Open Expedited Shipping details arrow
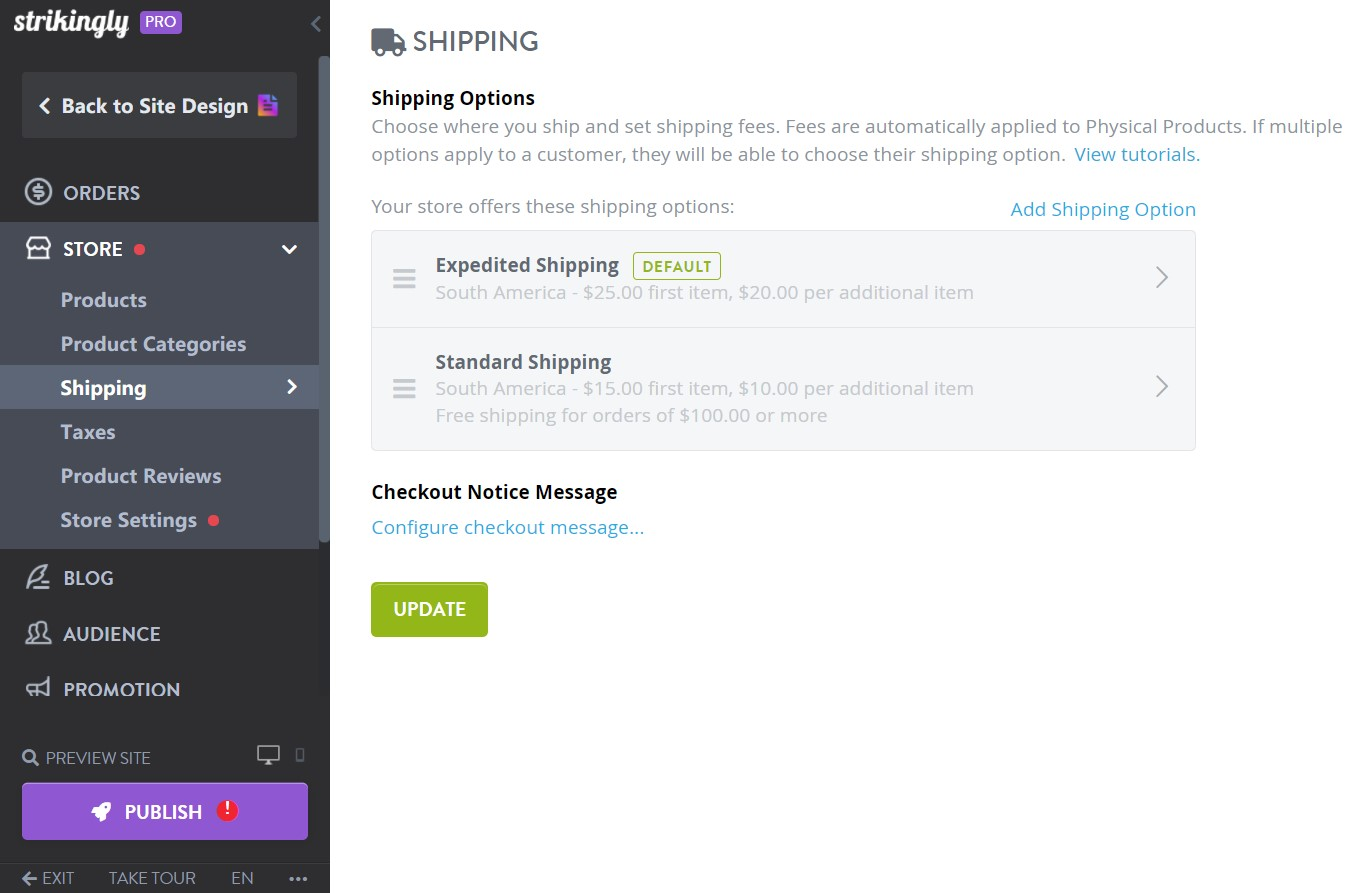Screen dimensions: 1366x893 [x=1162, y=278]
